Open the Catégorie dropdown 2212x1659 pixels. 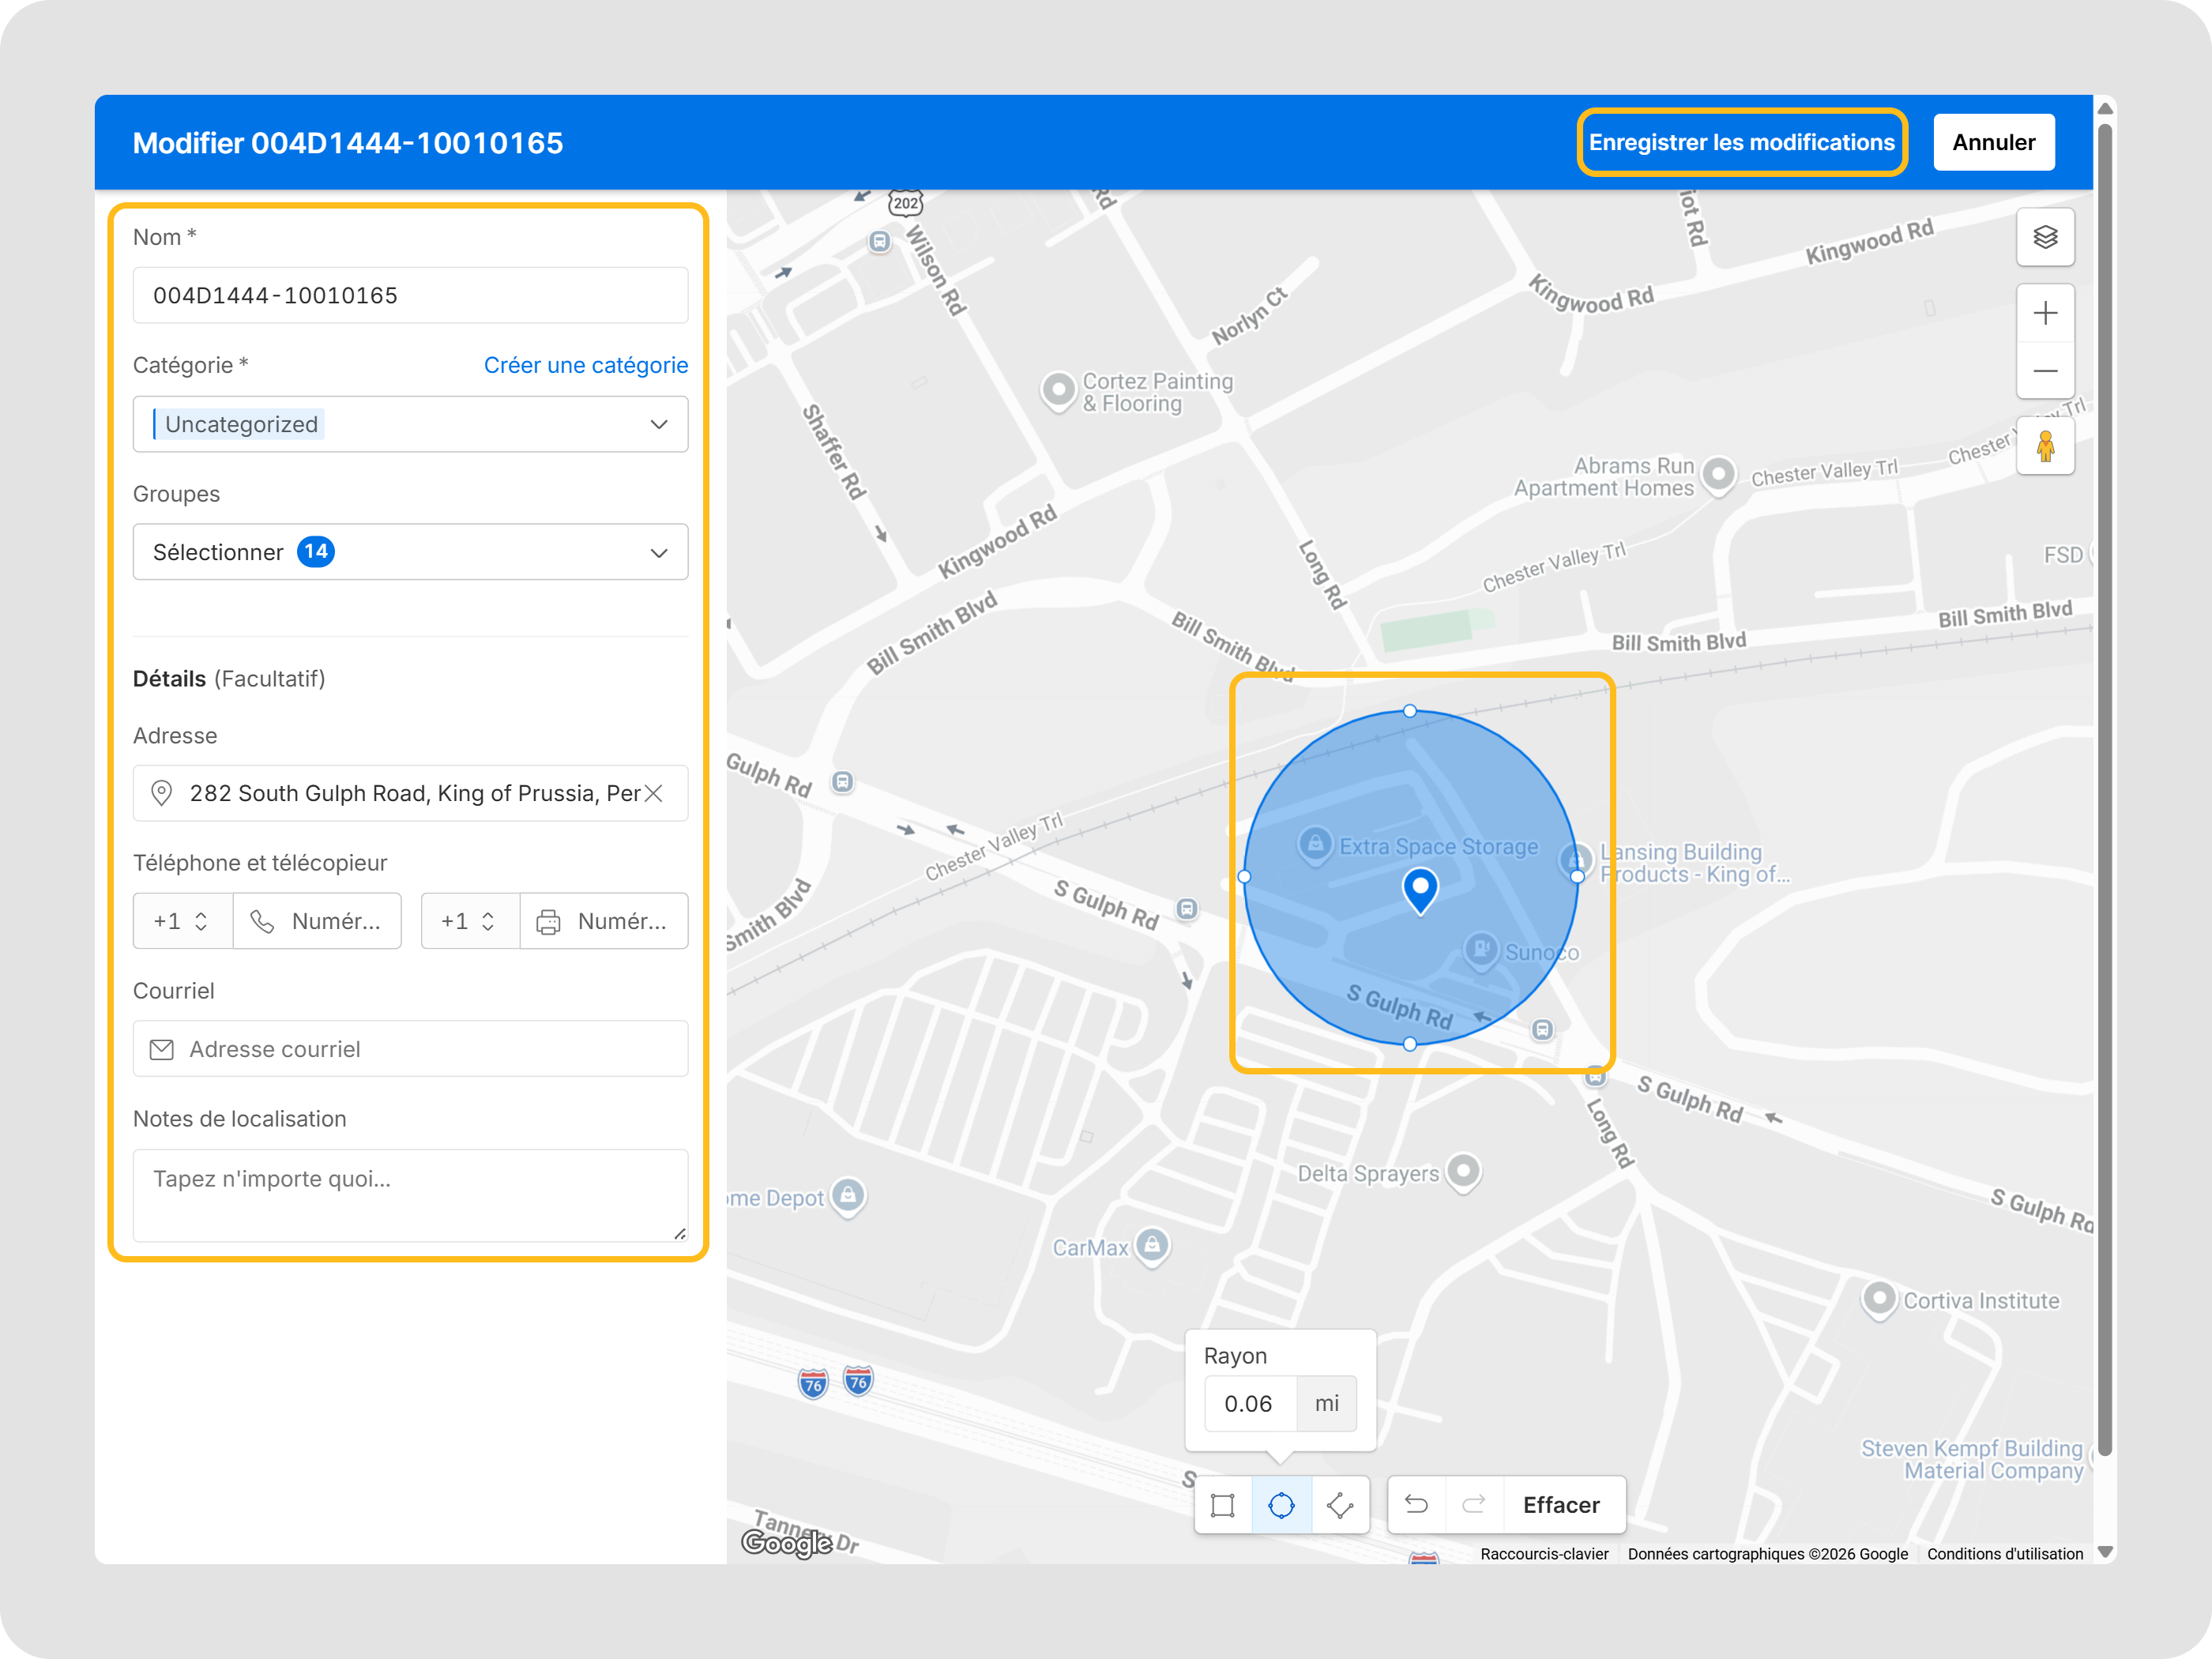[410, 424]
